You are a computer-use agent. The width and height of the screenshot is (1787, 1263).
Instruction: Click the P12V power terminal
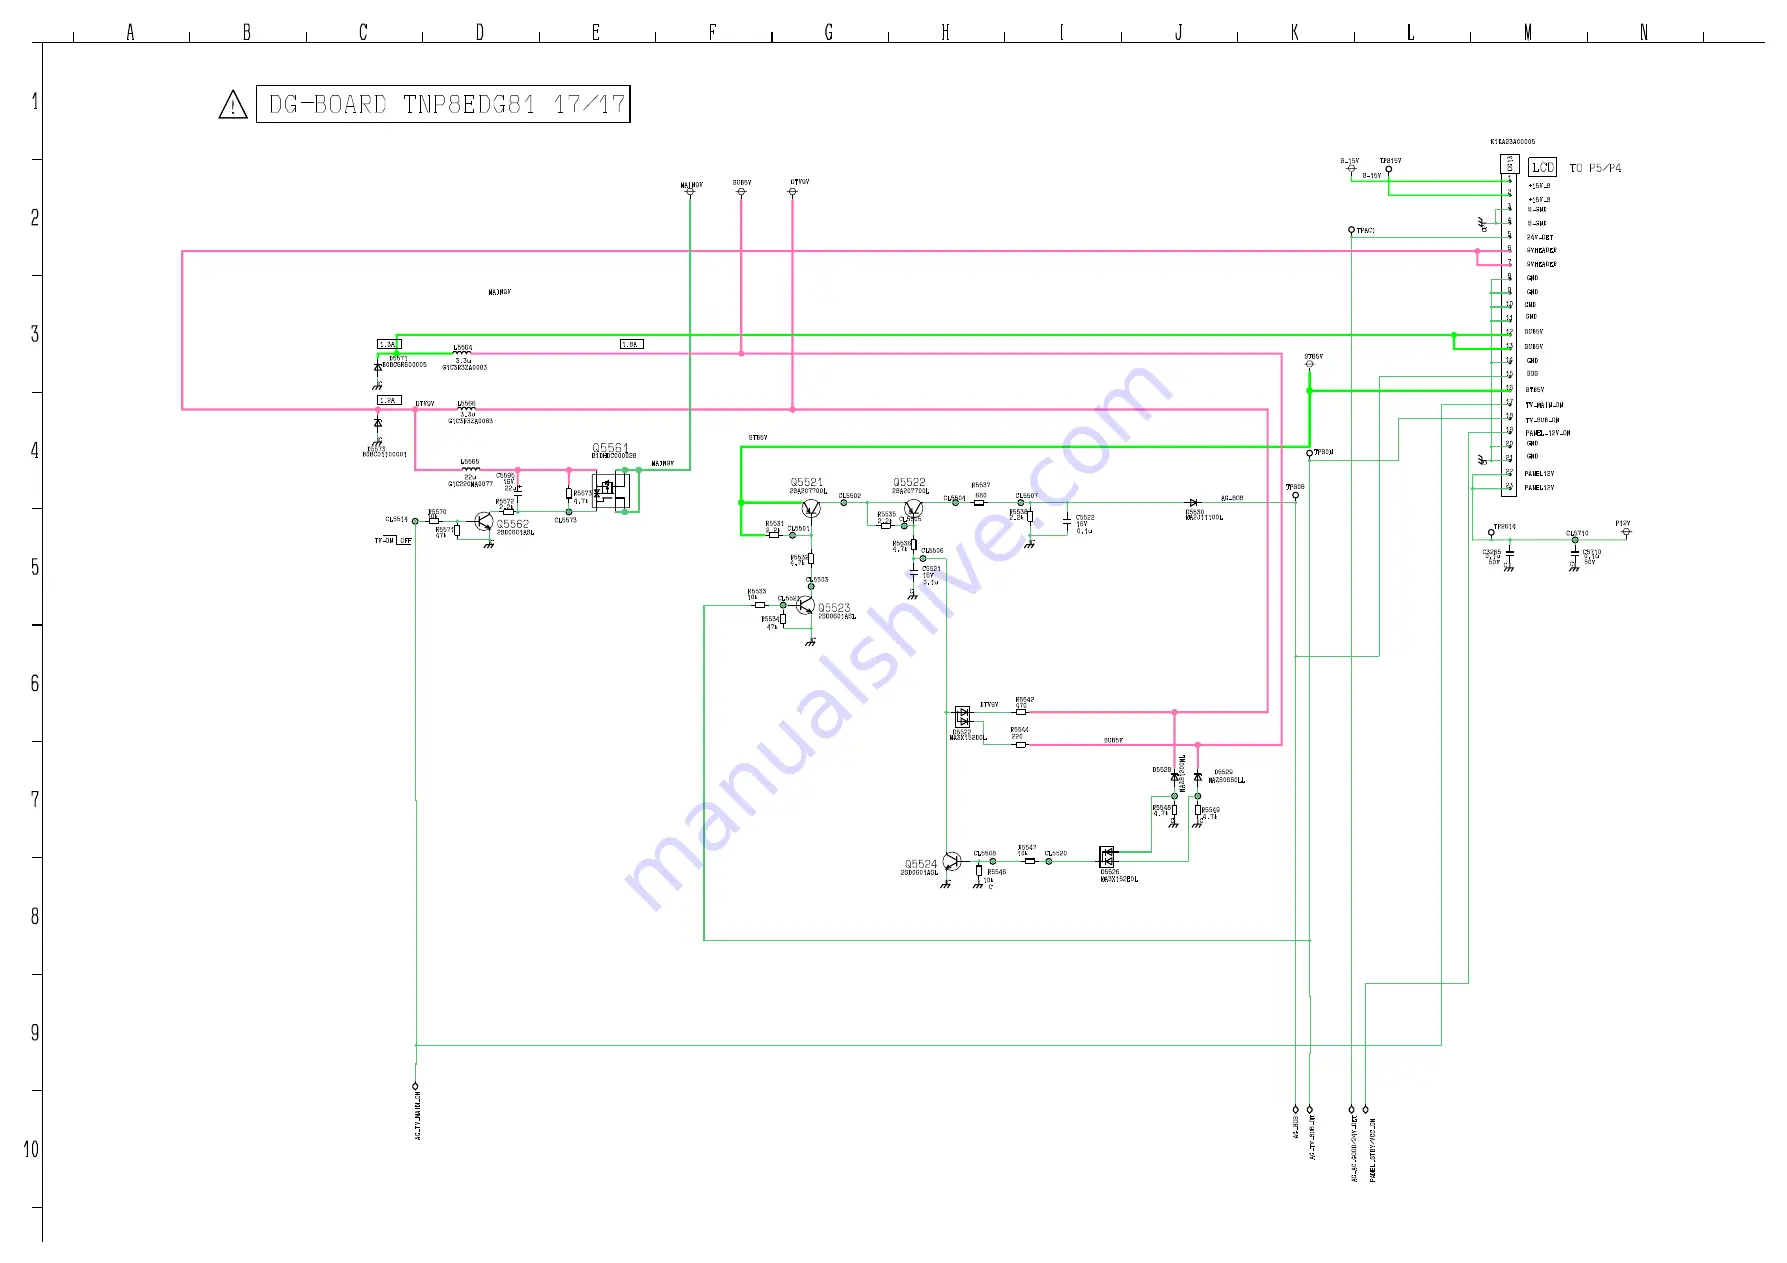pyautogui.click(x=1626, y=530)
